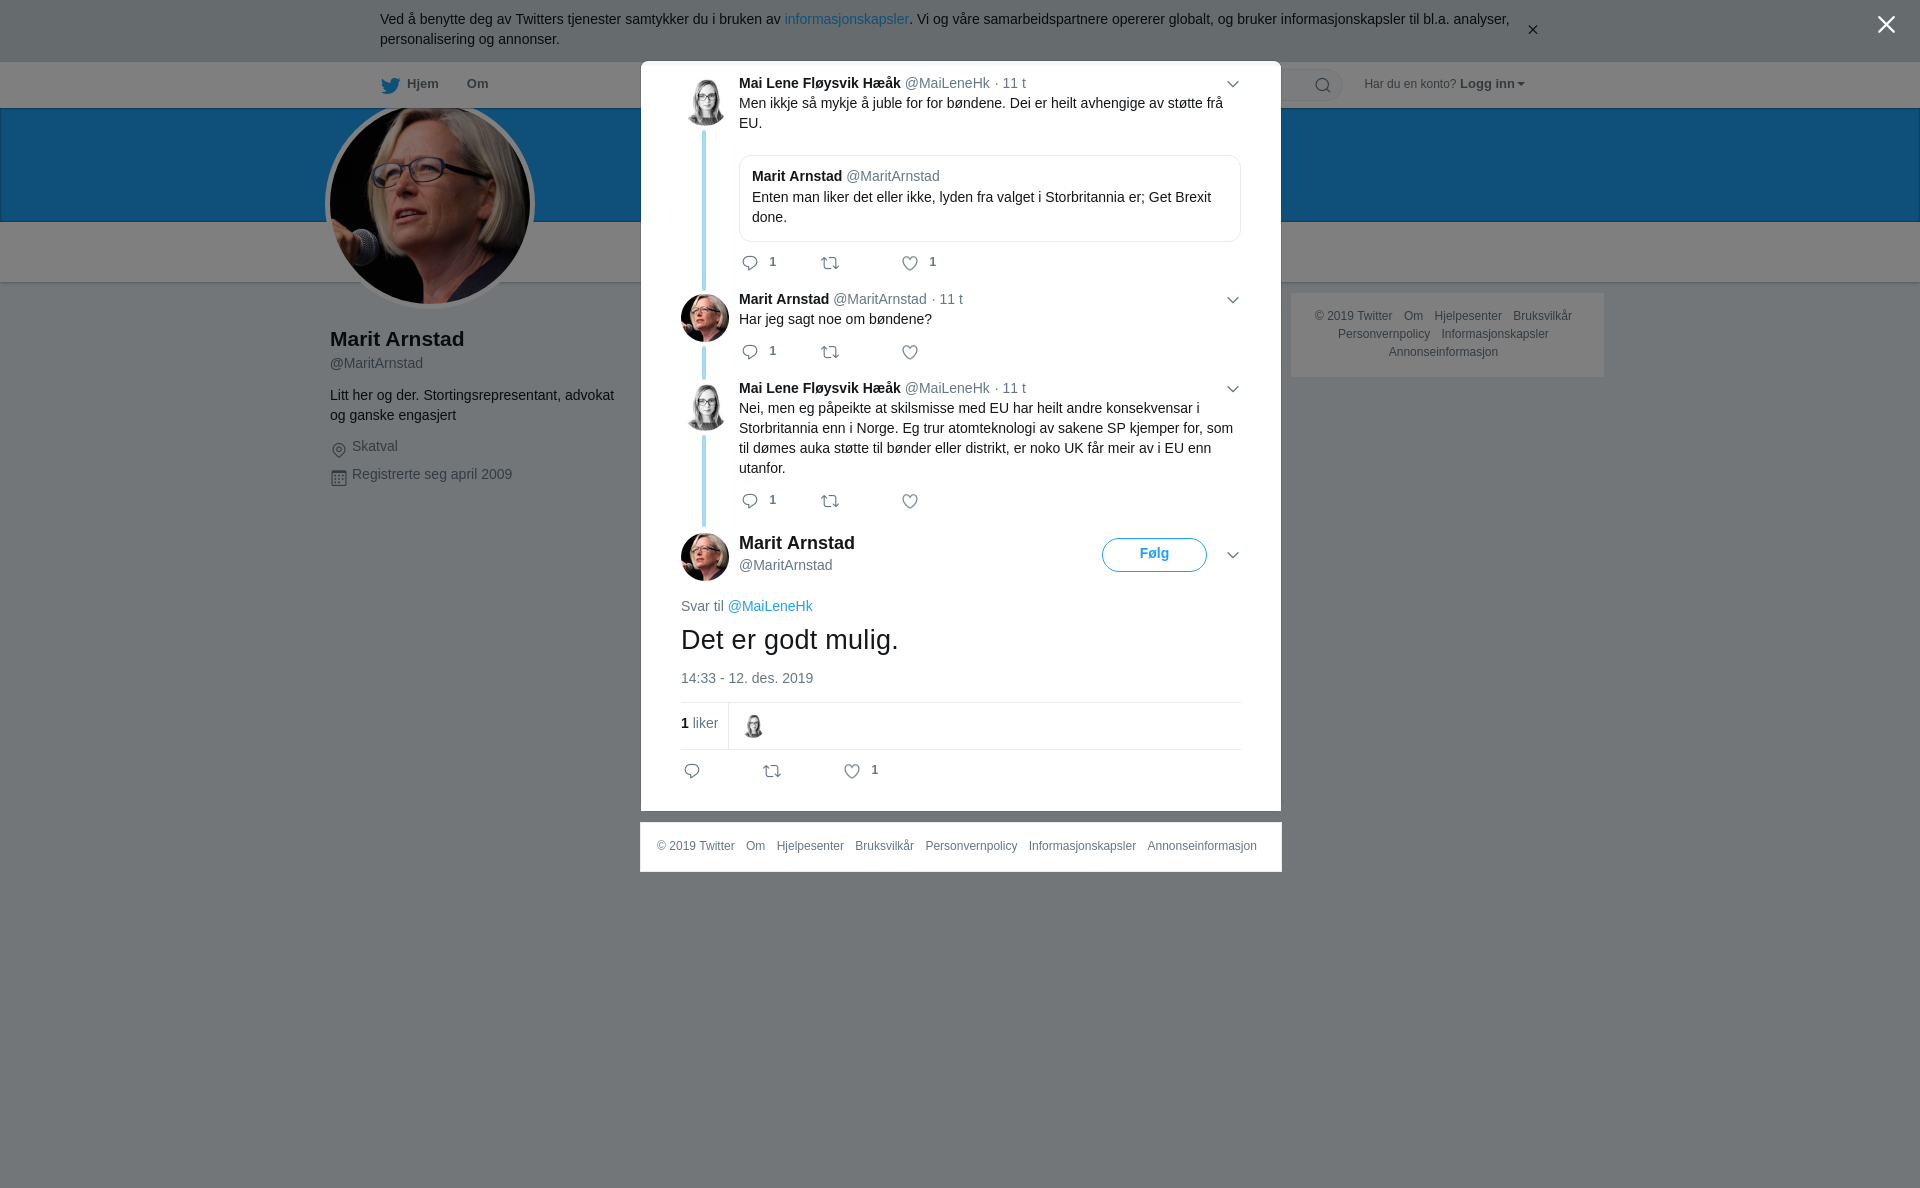The image size is (1920, 1188).
Task: Open the informasjonskapsler link in the banner
Action: click(x=846, y=19)
